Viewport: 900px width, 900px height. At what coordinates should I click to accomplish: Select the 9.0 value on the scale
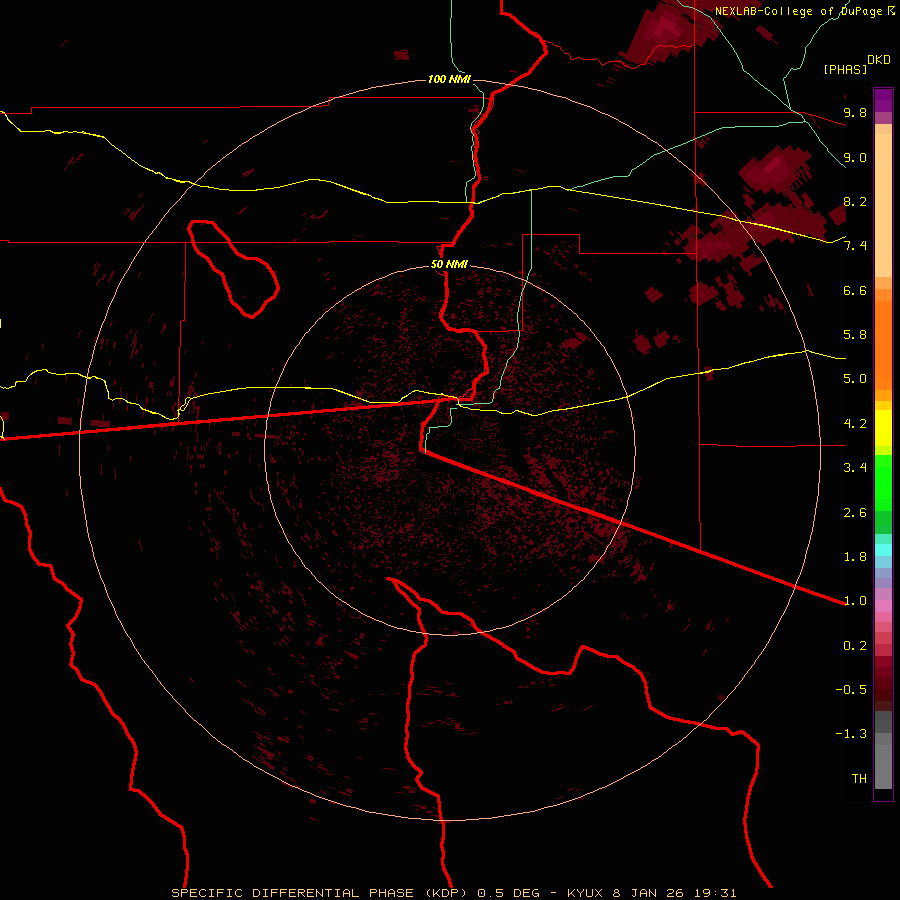[x=855, y=157]
